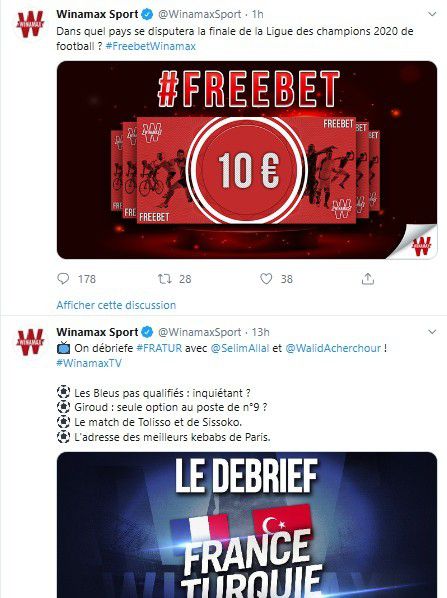
Task: Open Winamax avatar on FRATUR debrief tweet
Action: [x=30, y=342]
